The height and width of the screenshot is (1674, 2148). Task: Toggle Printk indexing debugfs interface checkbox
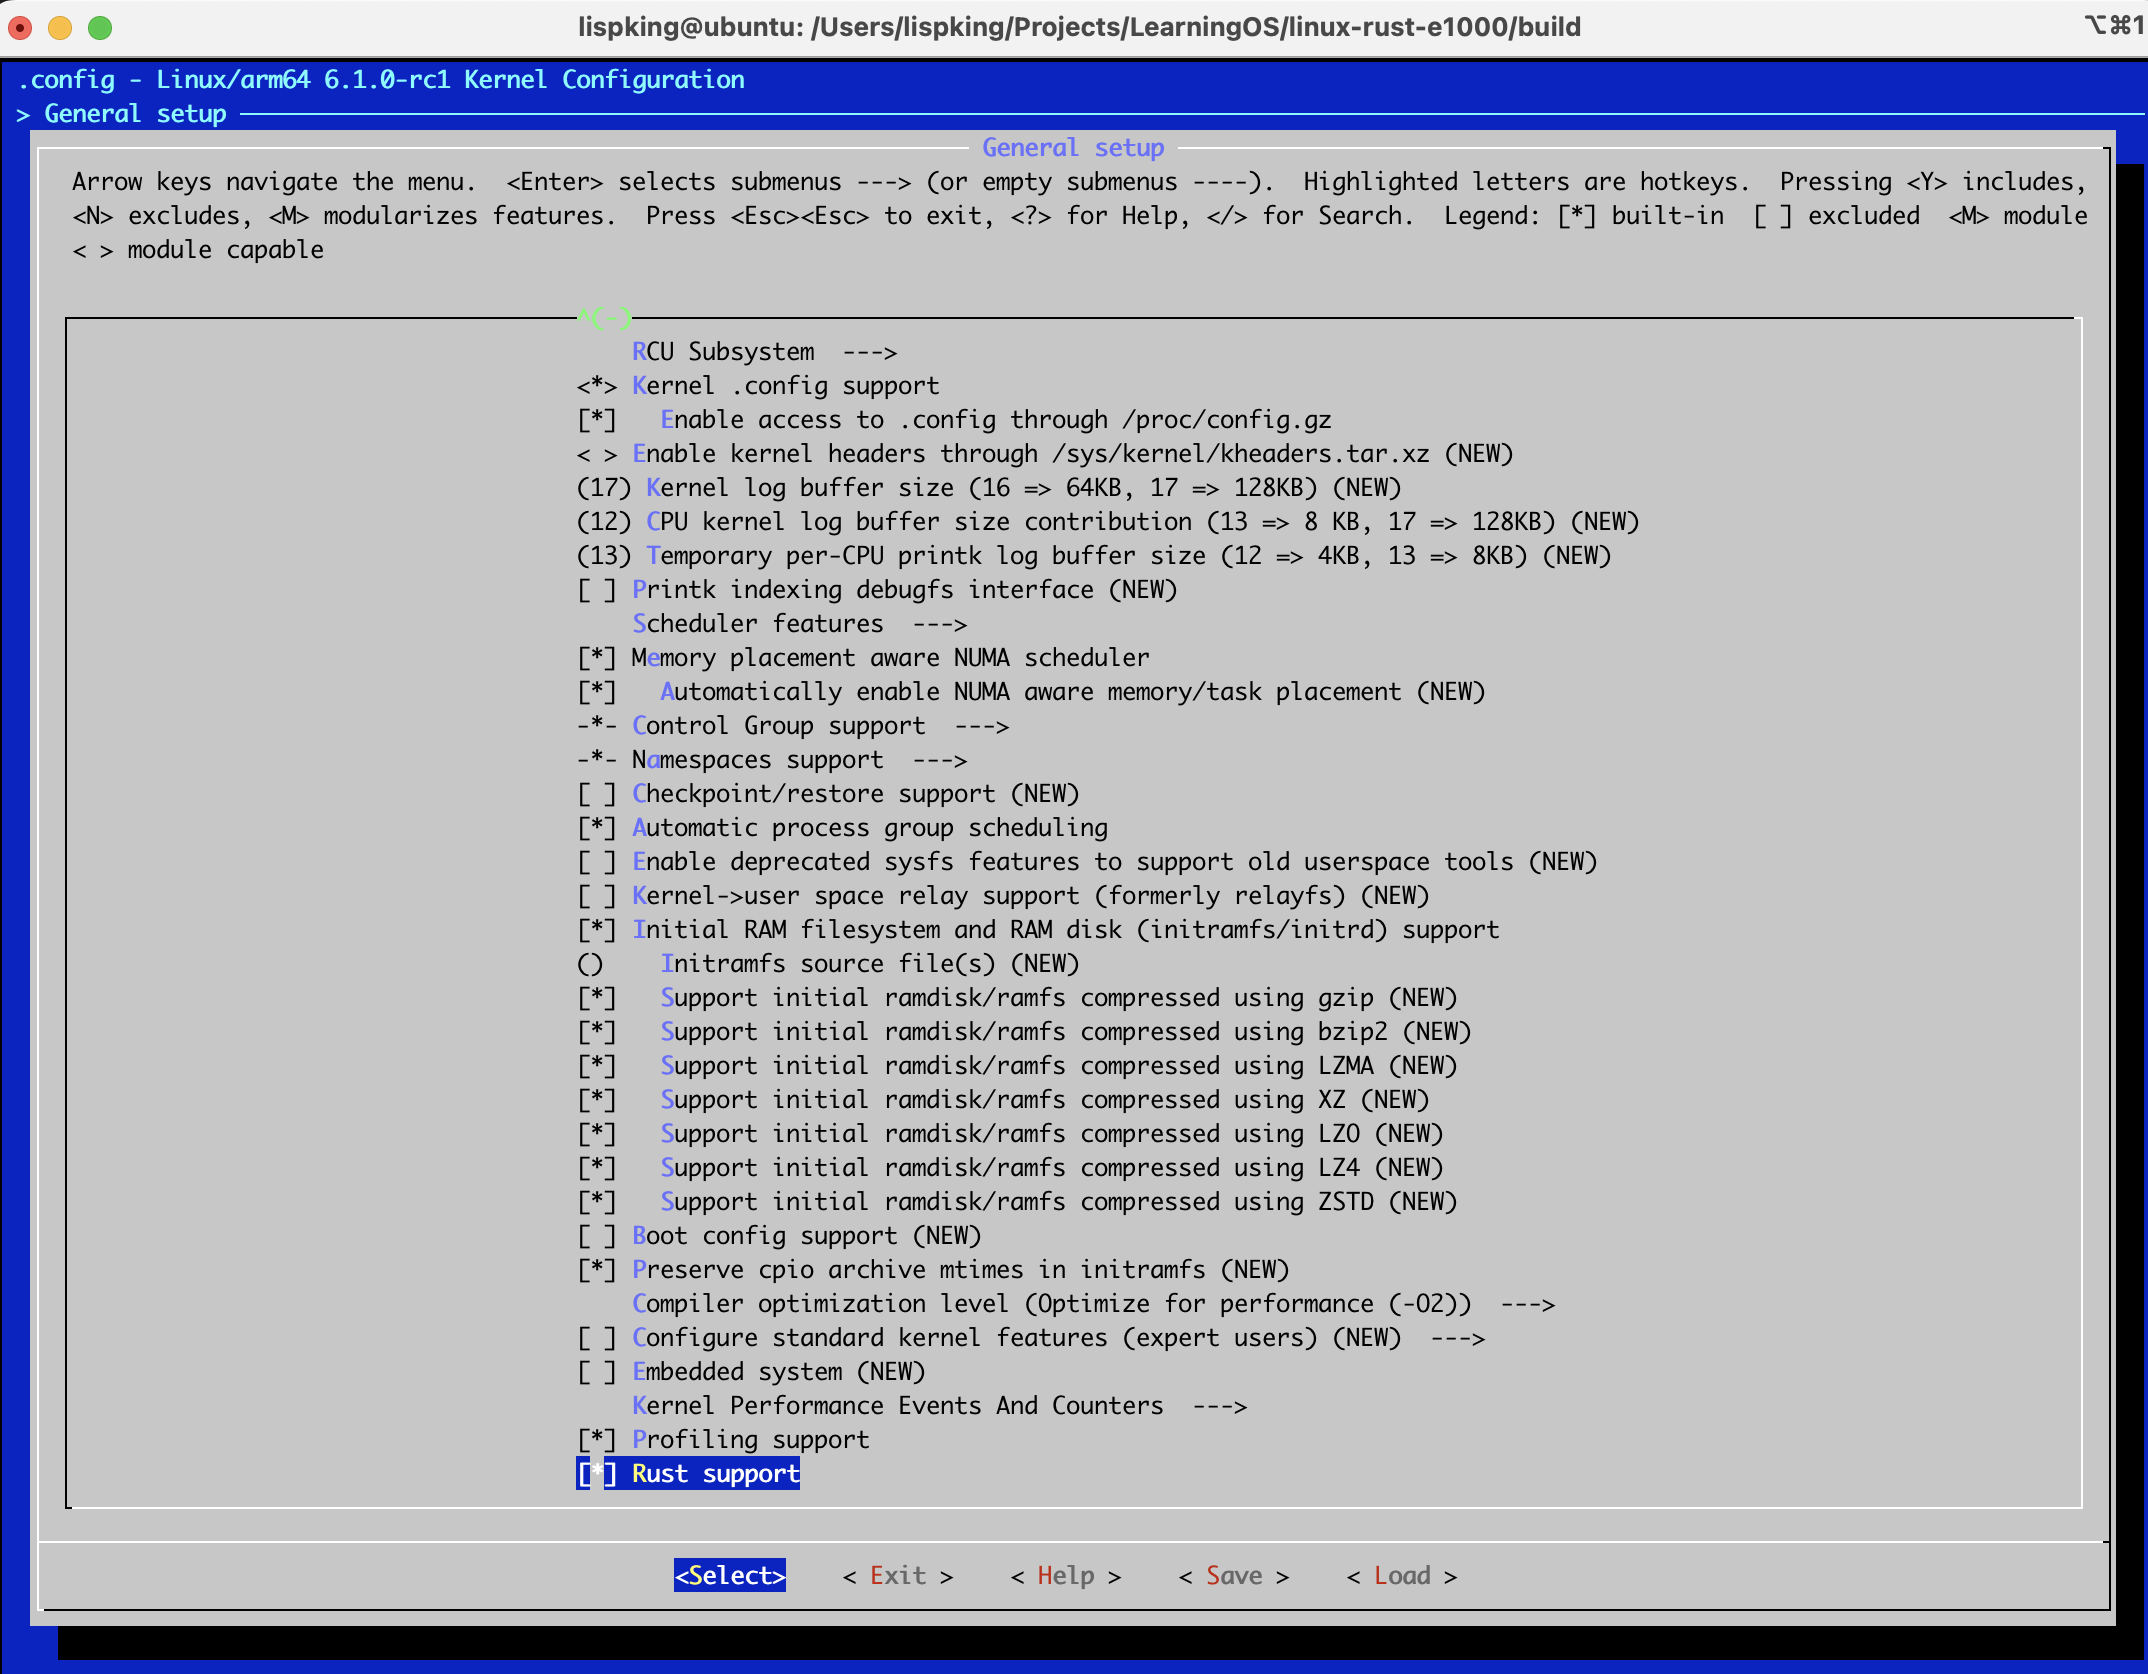[x=597, y=590]
